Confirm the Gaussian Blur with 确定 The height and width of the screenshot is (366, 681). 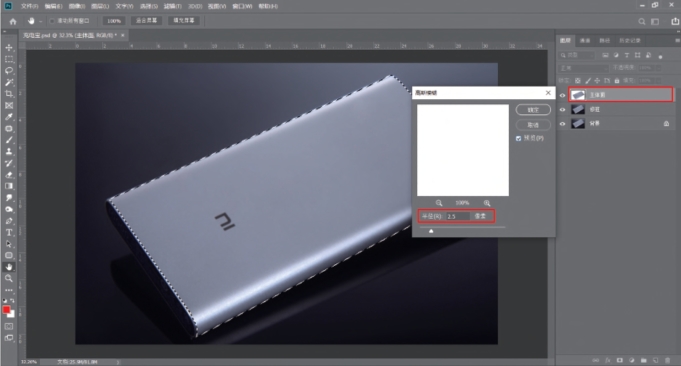[x=533, y=110]
